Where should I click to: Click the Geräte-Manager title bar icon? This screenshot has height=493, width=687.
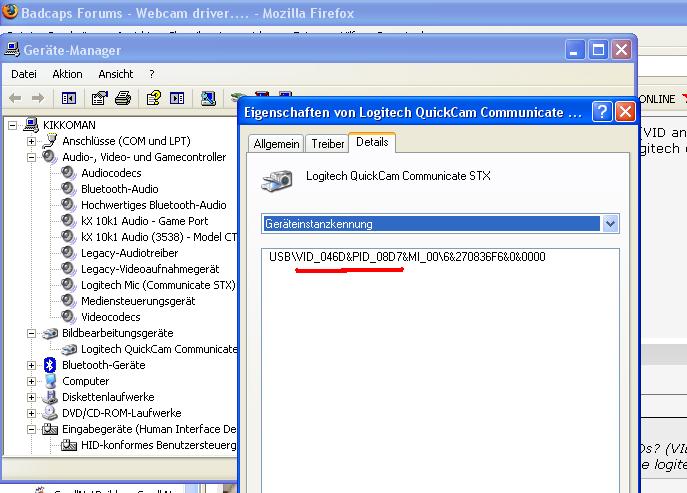tap(12, 50)
